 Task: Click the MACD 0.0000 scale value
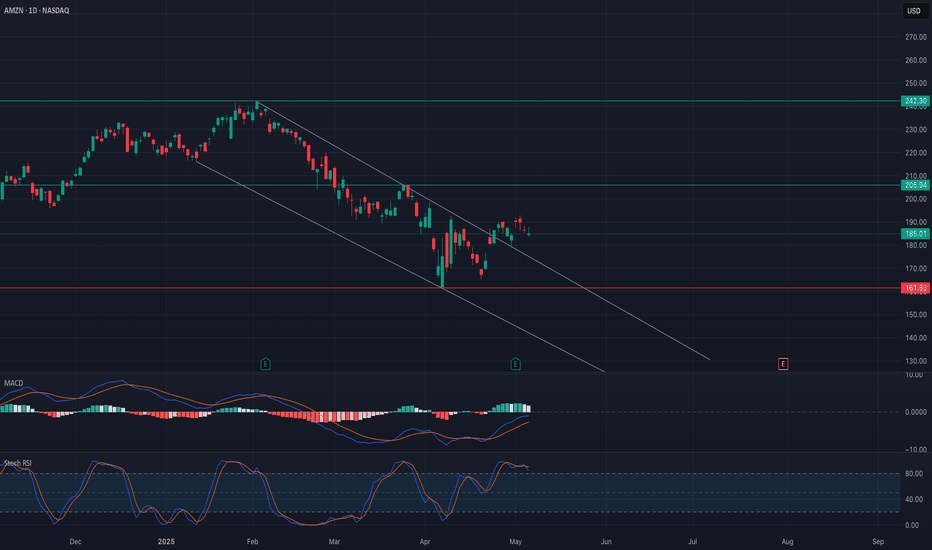point(915,412)
